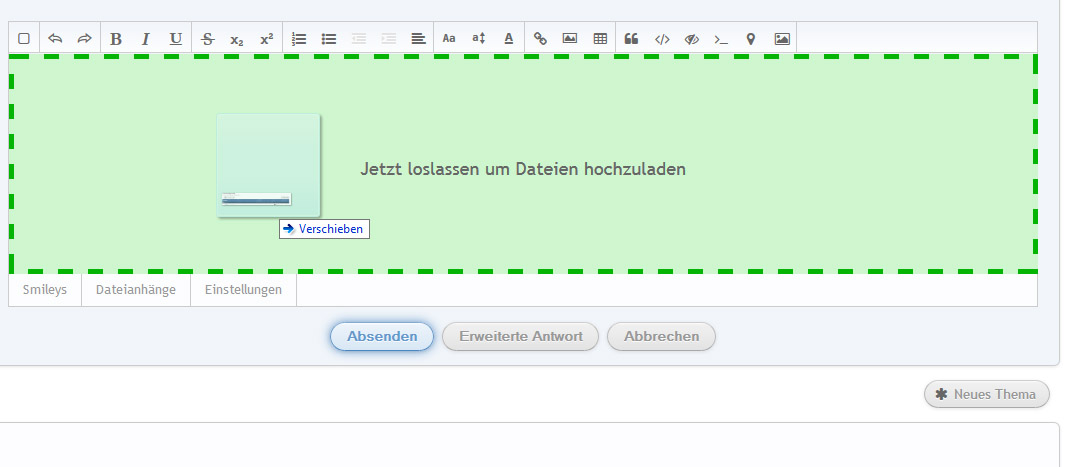
Task: Insert a bulleted list
Action: (x=328, y=39)
